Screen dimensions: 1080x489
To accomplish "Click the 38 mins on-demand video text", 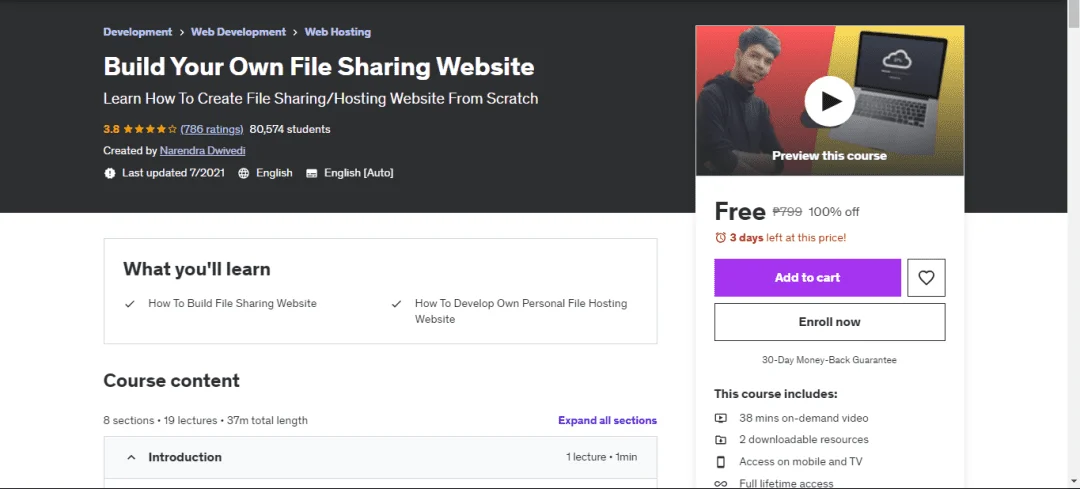I will (x=804, y=418).
